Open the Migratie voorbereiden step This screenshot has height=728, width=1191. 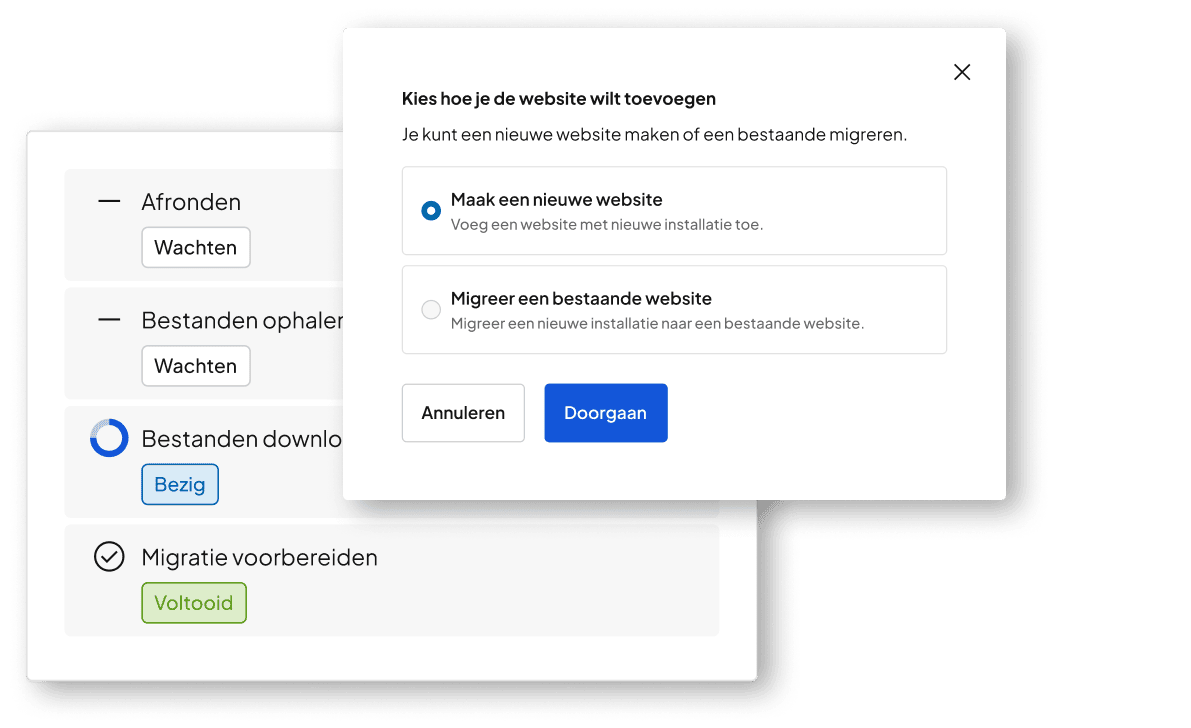click(x=391, y=580)
